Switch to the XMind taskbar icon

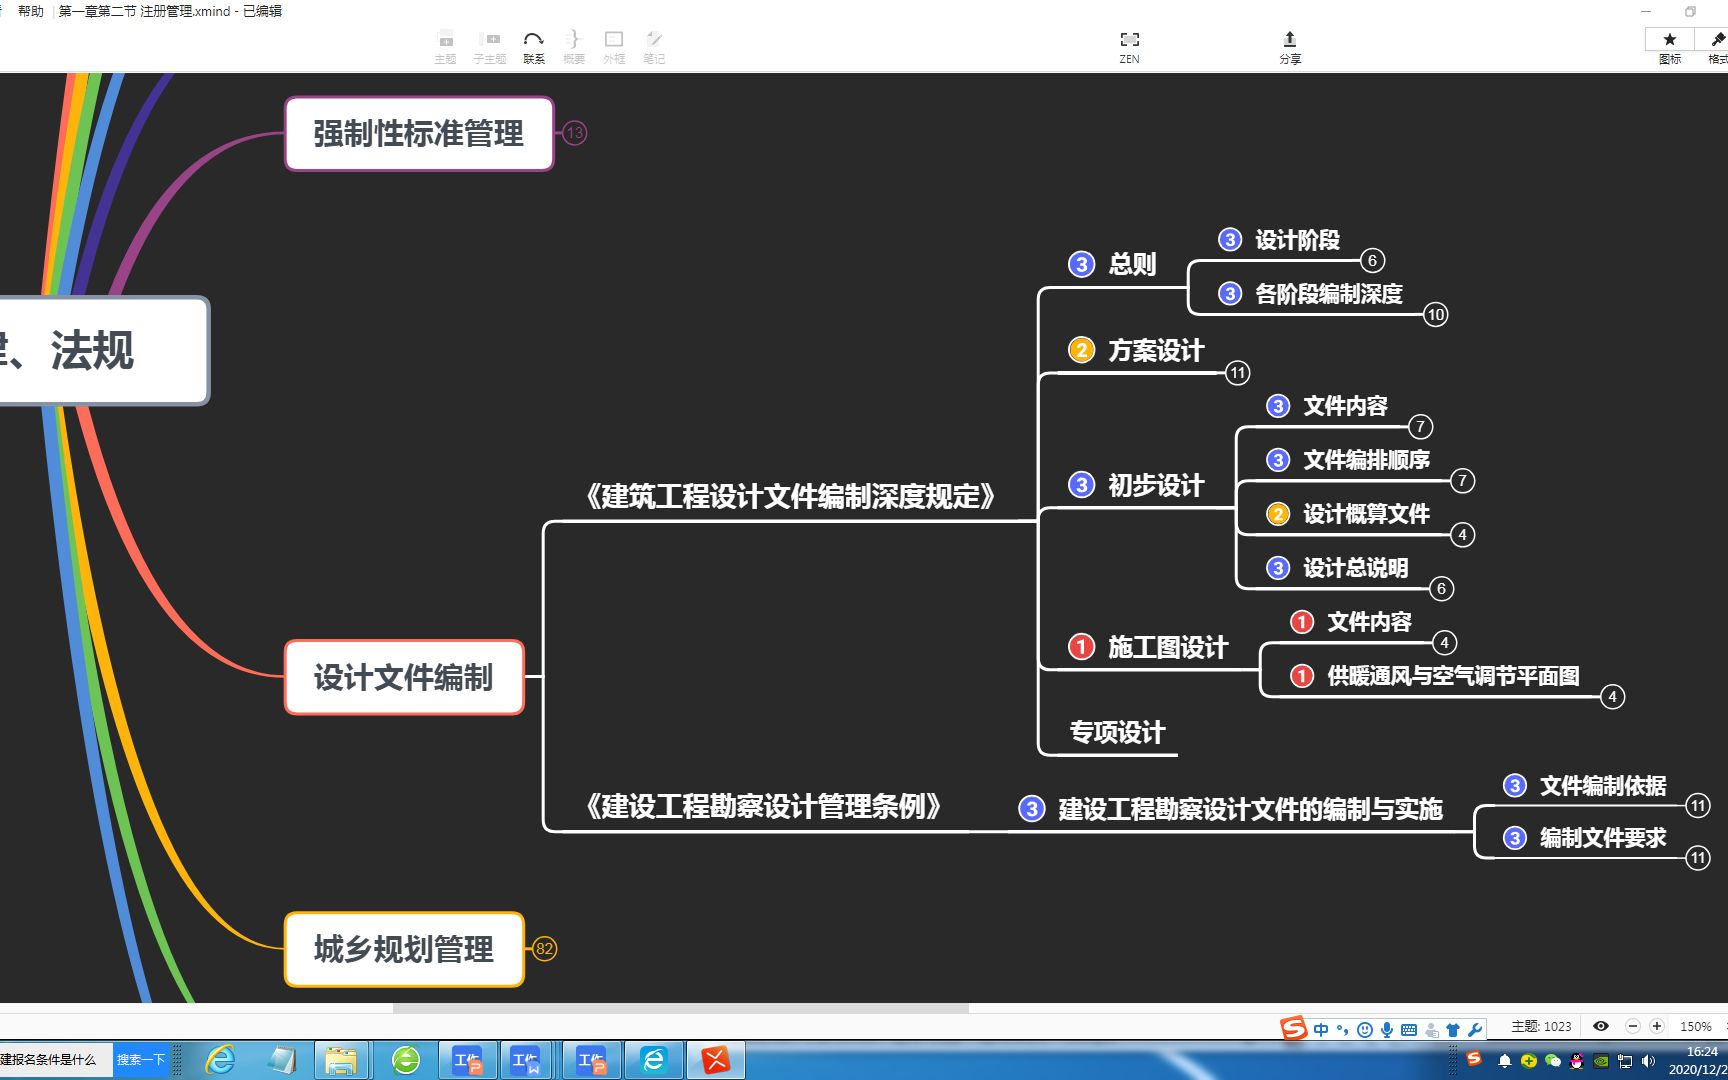(716, 1060)
